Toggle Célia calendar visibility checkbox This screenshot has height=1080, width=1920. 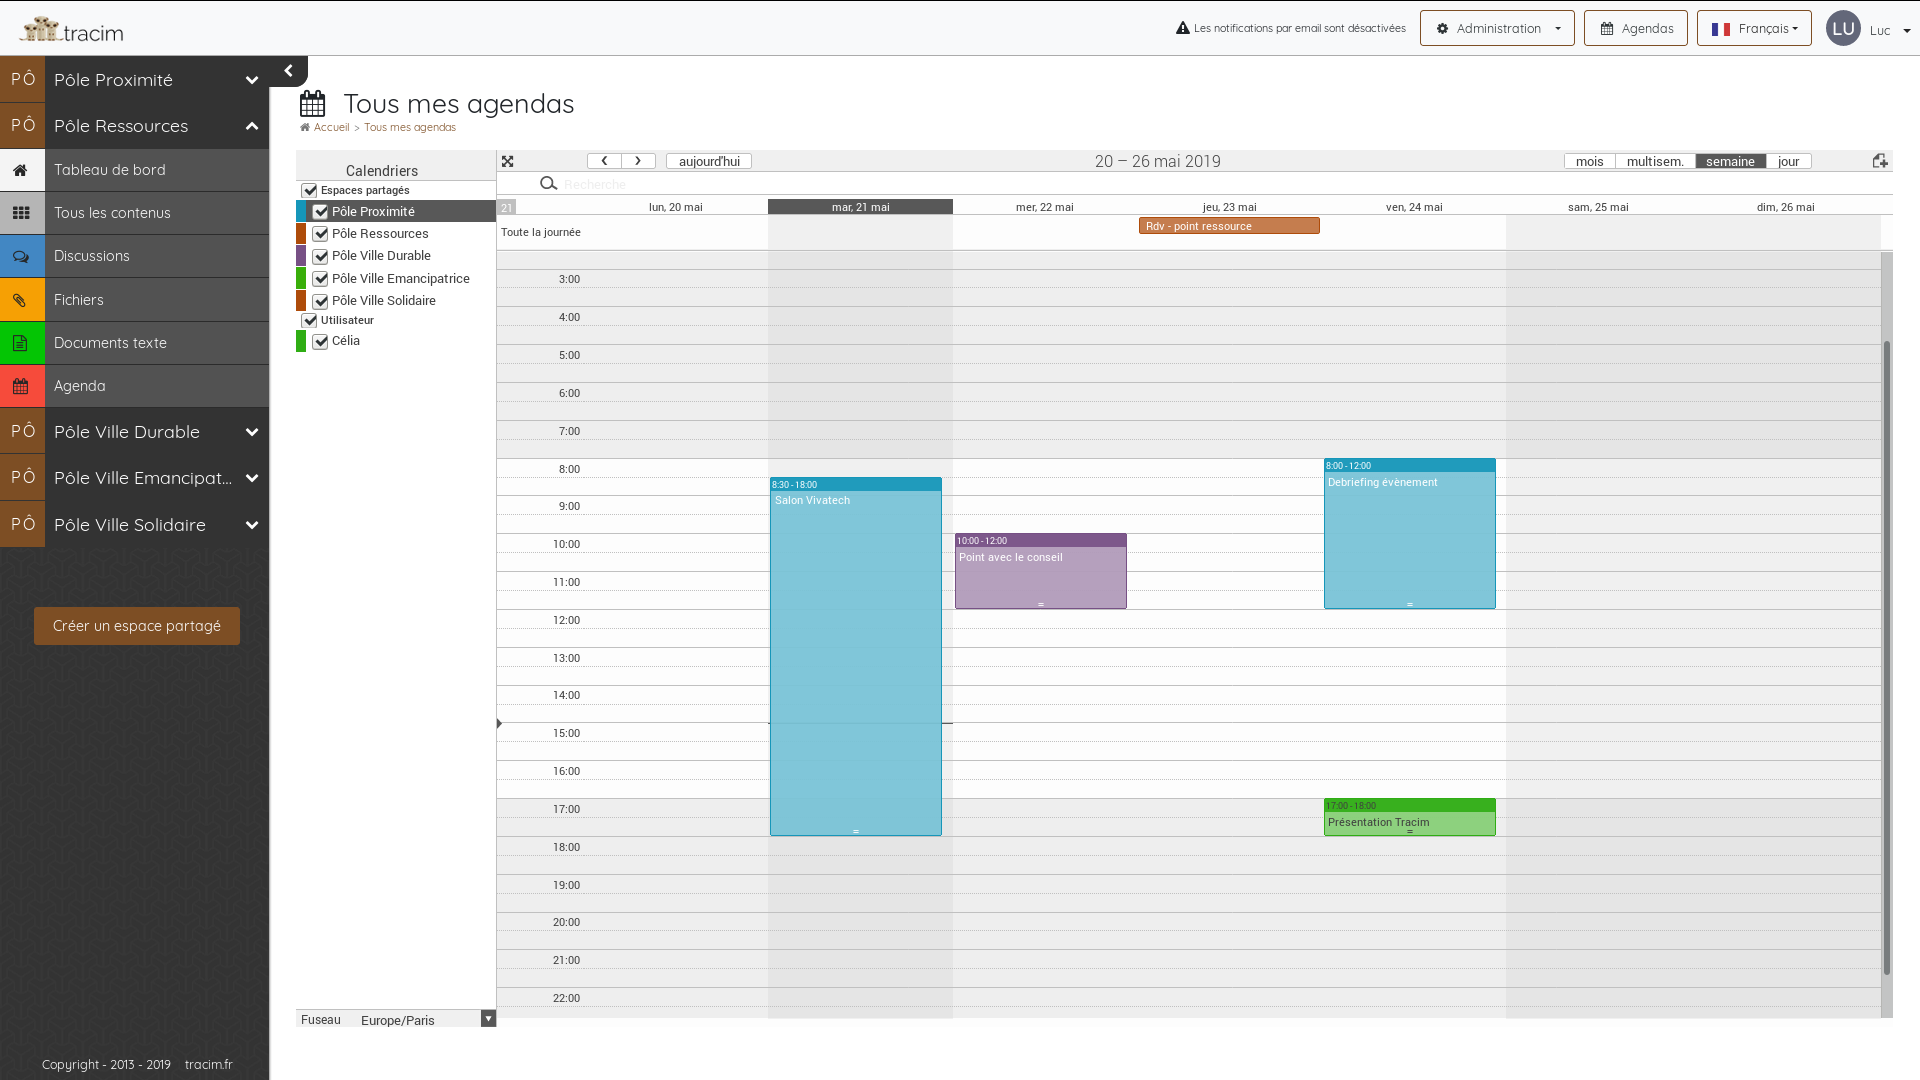320,340
